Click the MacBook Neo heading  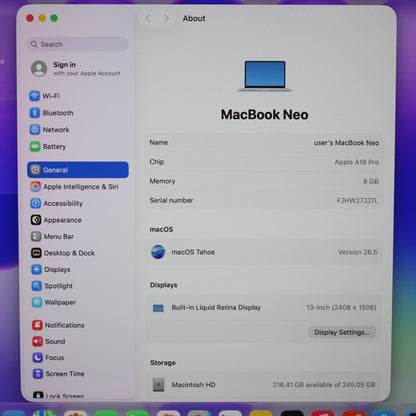coord(265,114)
